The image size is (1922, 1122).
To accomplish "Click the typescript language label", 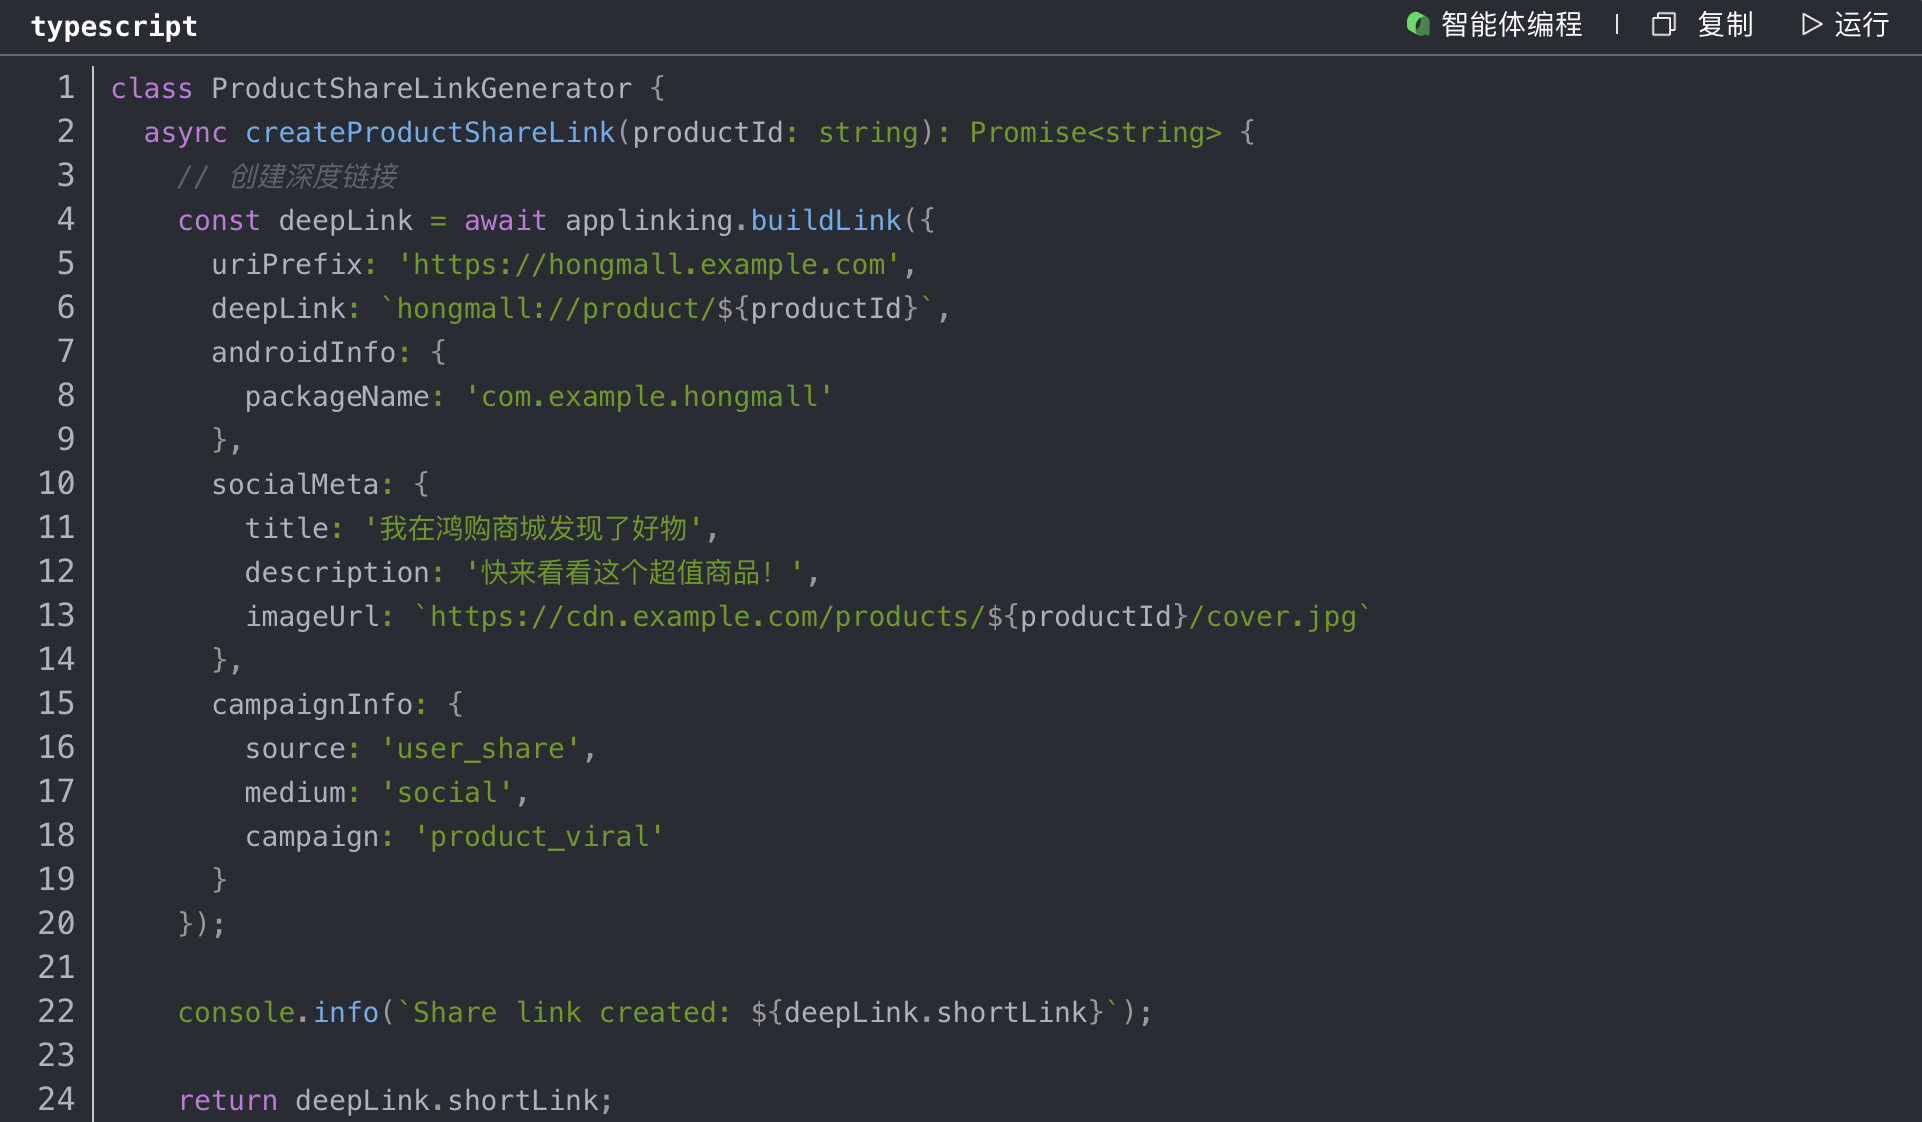I will point(114,26).
